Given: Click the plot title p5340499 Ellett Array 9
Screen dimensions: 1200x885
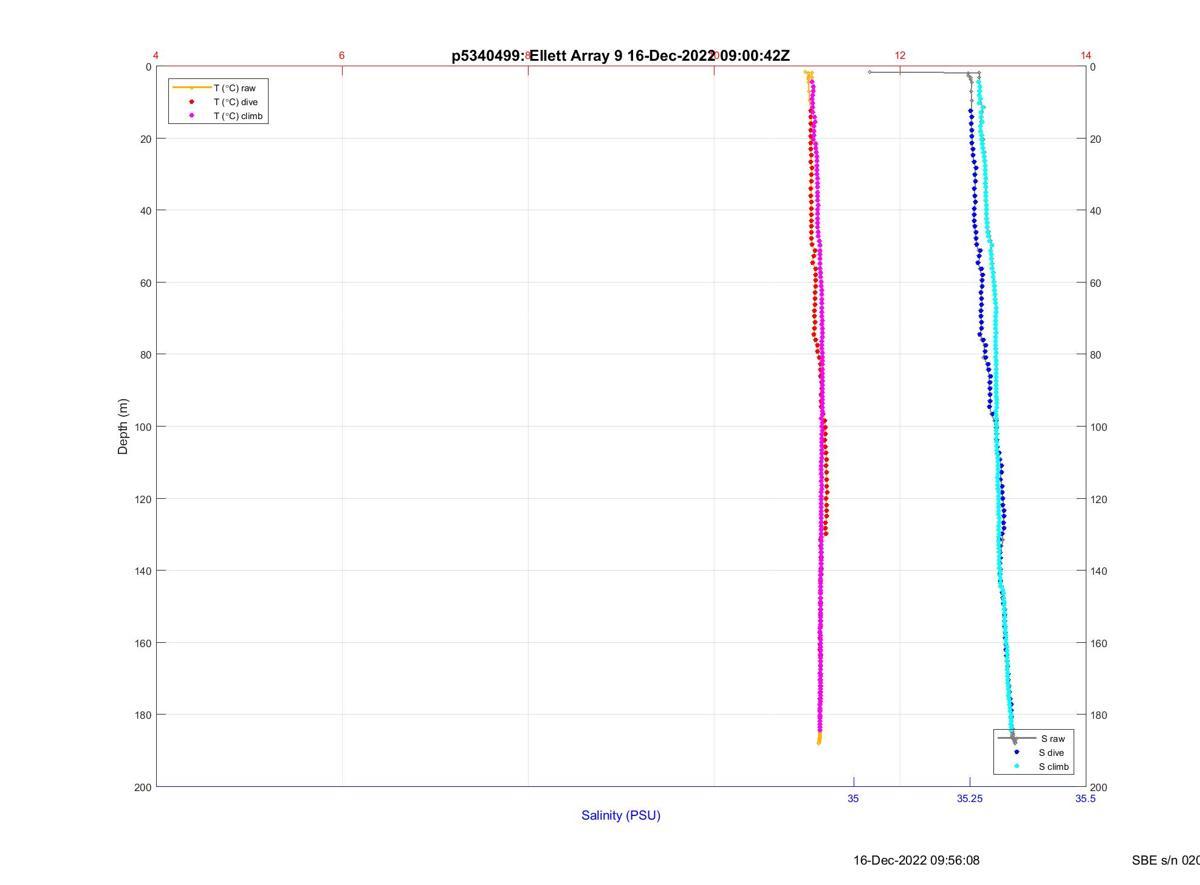Looking at the screenshot, I should pyautogui.click(x=621, y=56).
